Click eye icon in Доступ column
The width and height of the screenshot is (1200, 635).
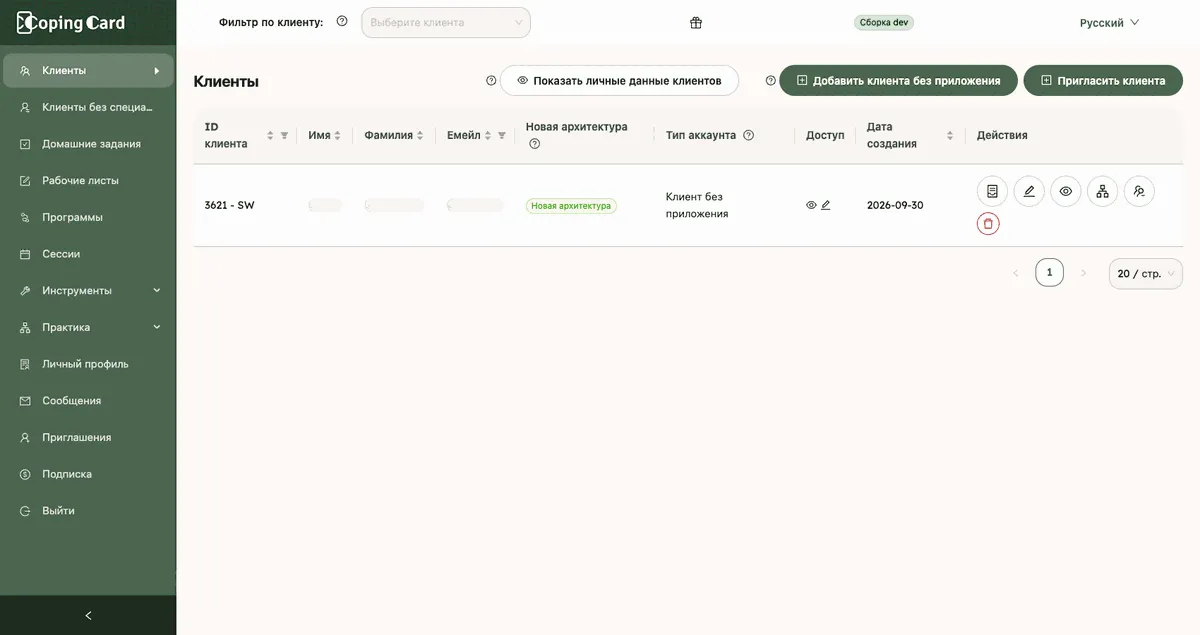pyautogui.click(x=811, y=205)
